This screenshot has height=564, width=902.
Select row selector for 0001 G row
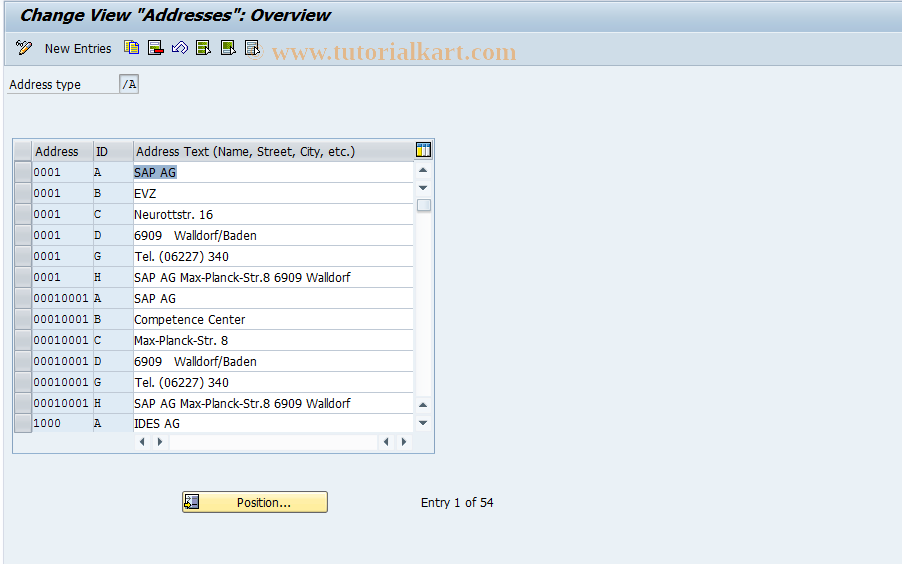[23, 256]
